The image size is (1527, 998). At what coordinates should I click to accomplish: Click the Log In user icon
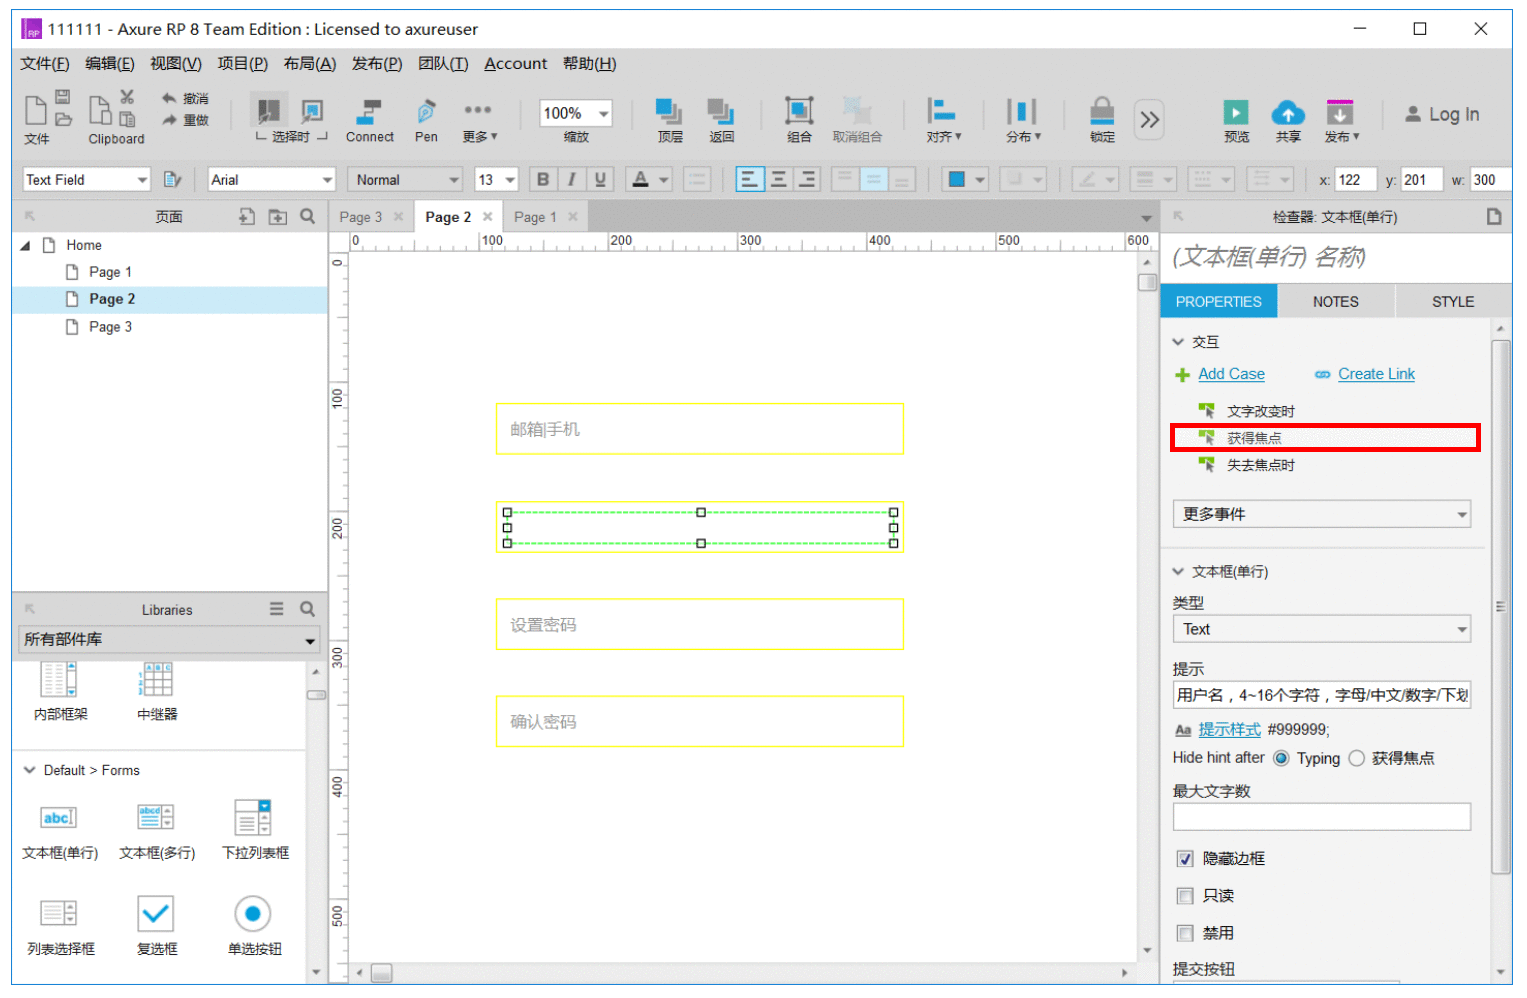pos(1413,114)
